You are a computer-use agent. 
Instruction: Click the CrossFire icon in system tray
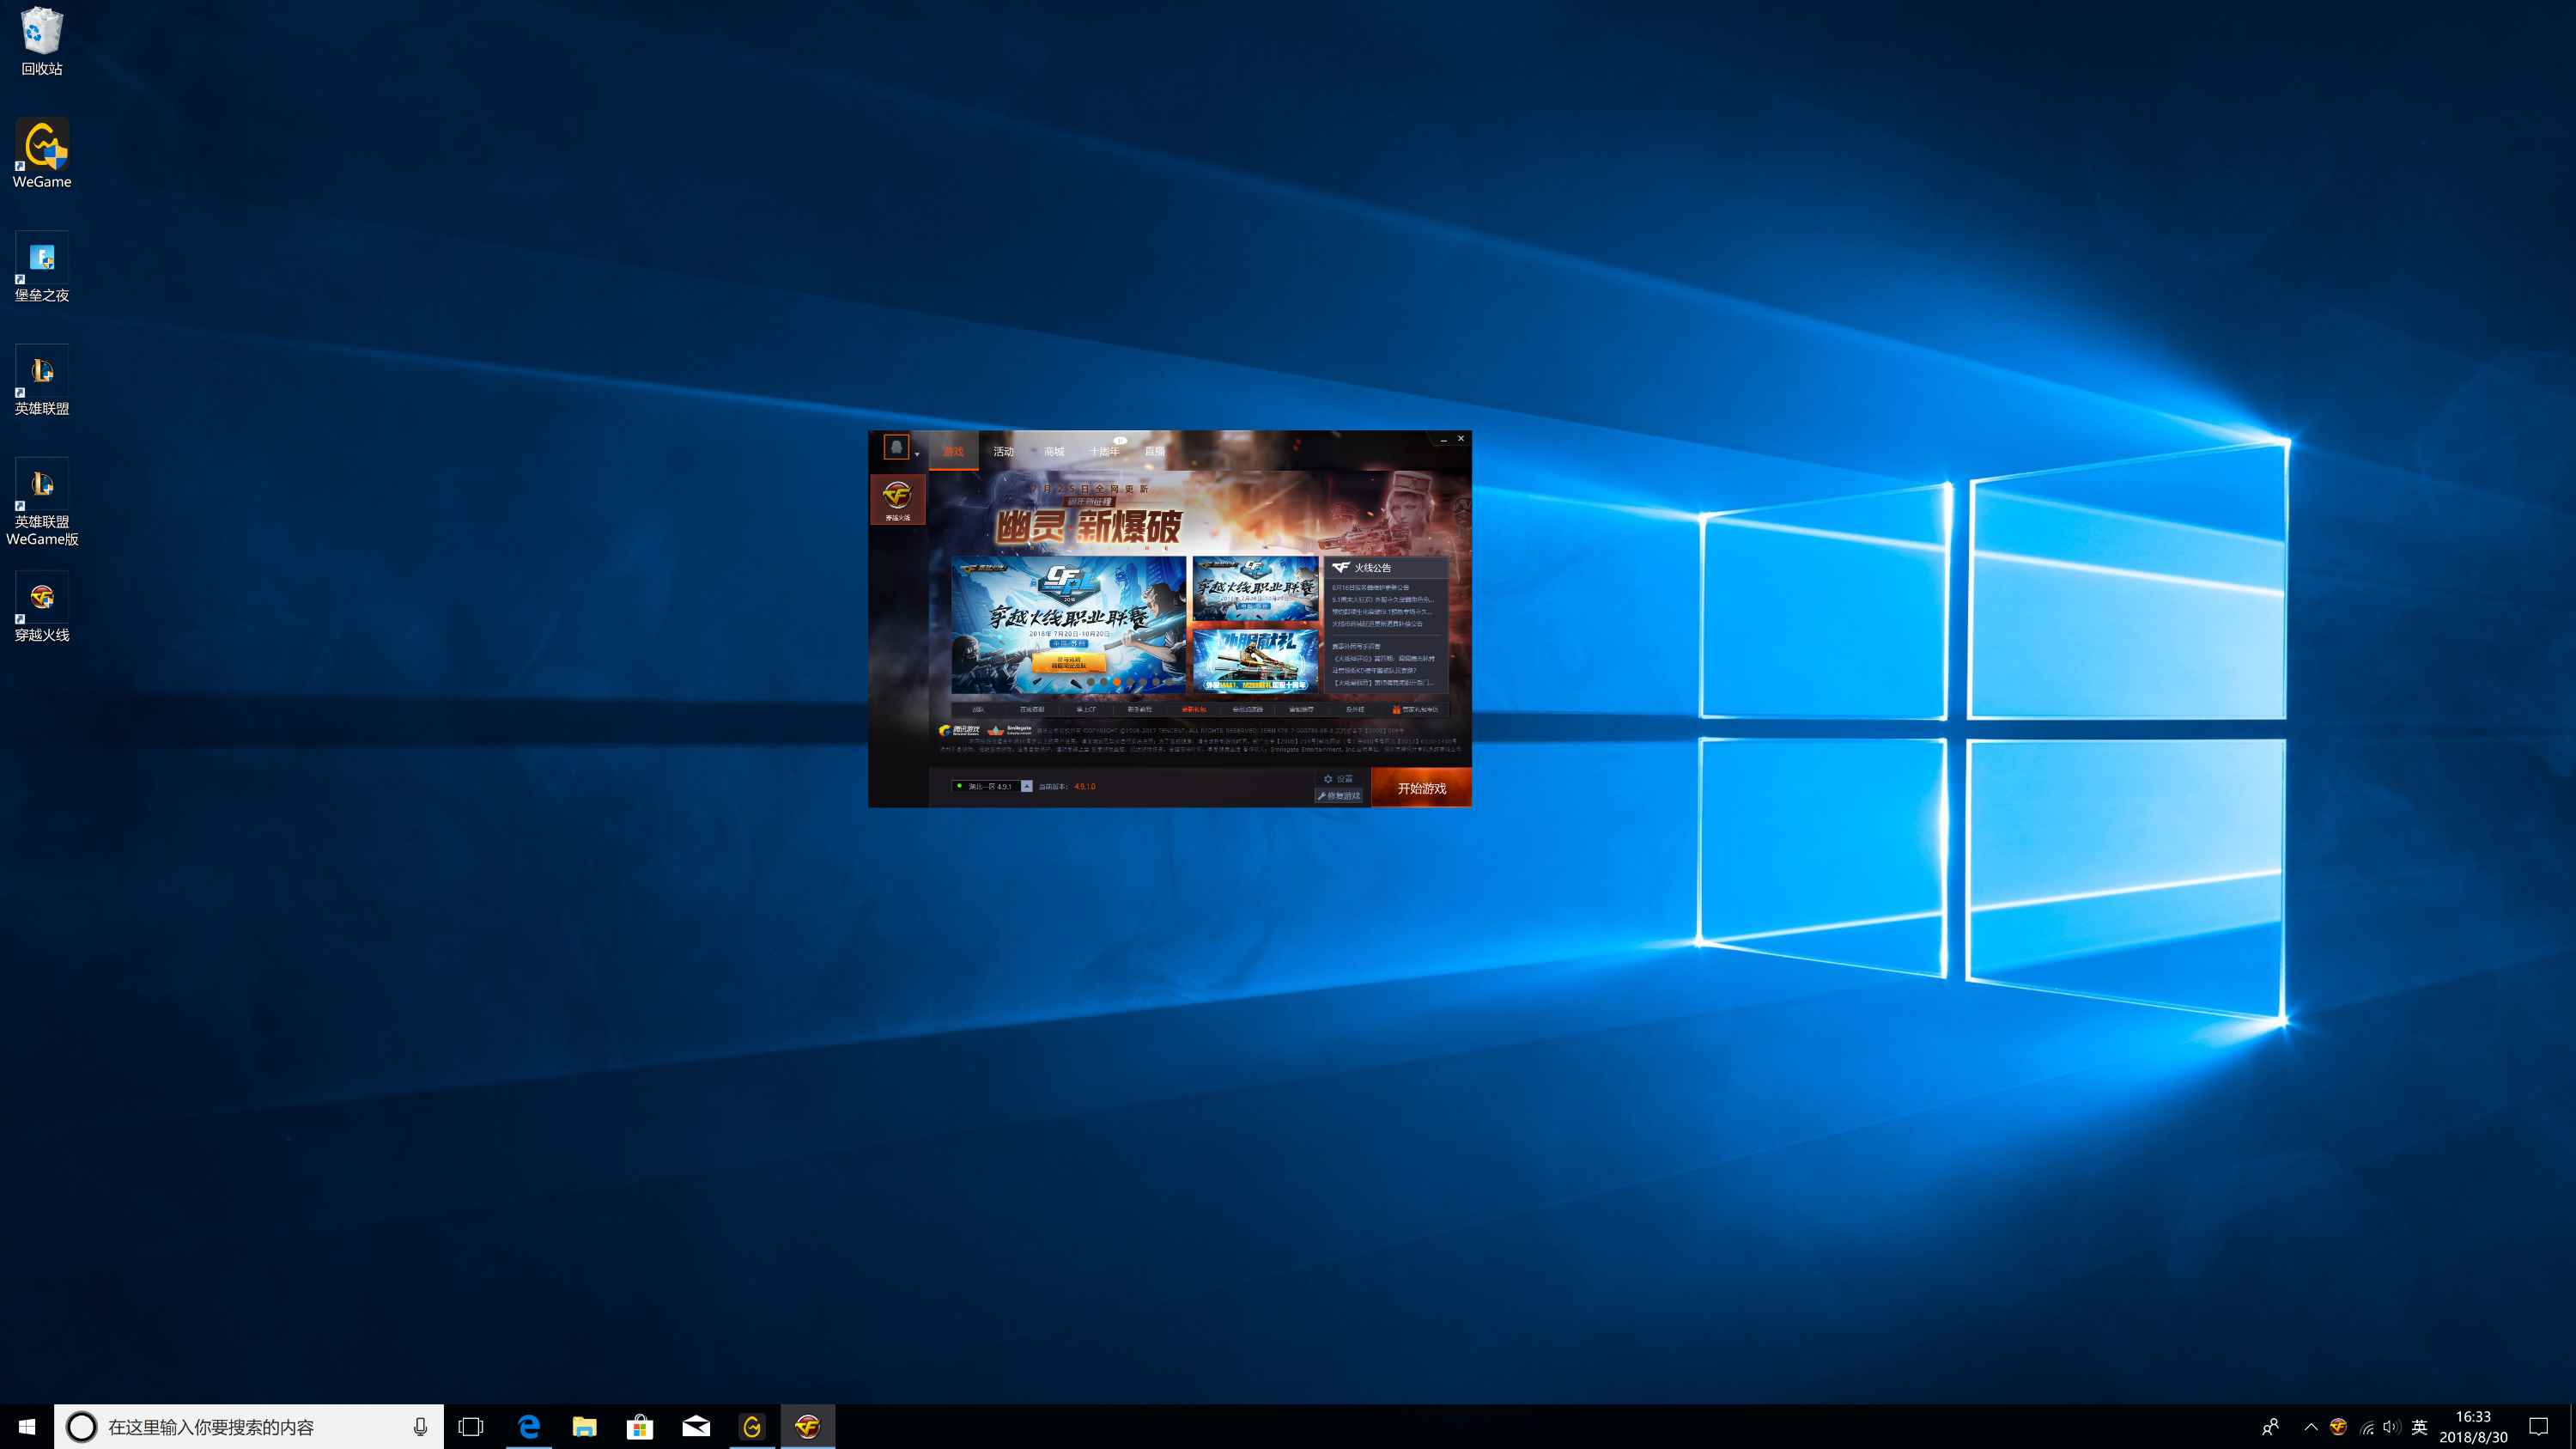2338,1427
